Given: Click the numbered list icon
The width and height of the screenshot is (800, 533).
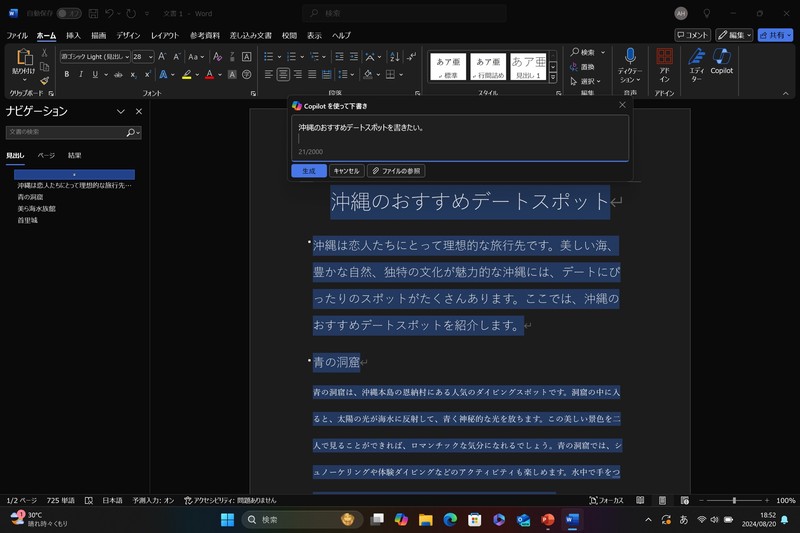Looking at the screenshot, I should tap(291, 57).
